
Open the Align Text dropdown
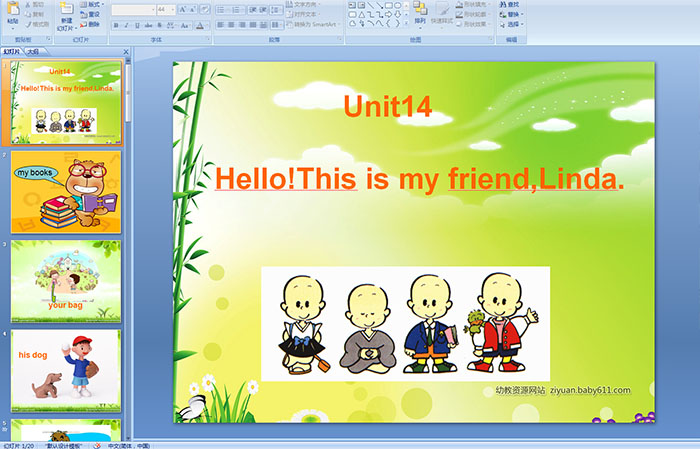point(303,14)
